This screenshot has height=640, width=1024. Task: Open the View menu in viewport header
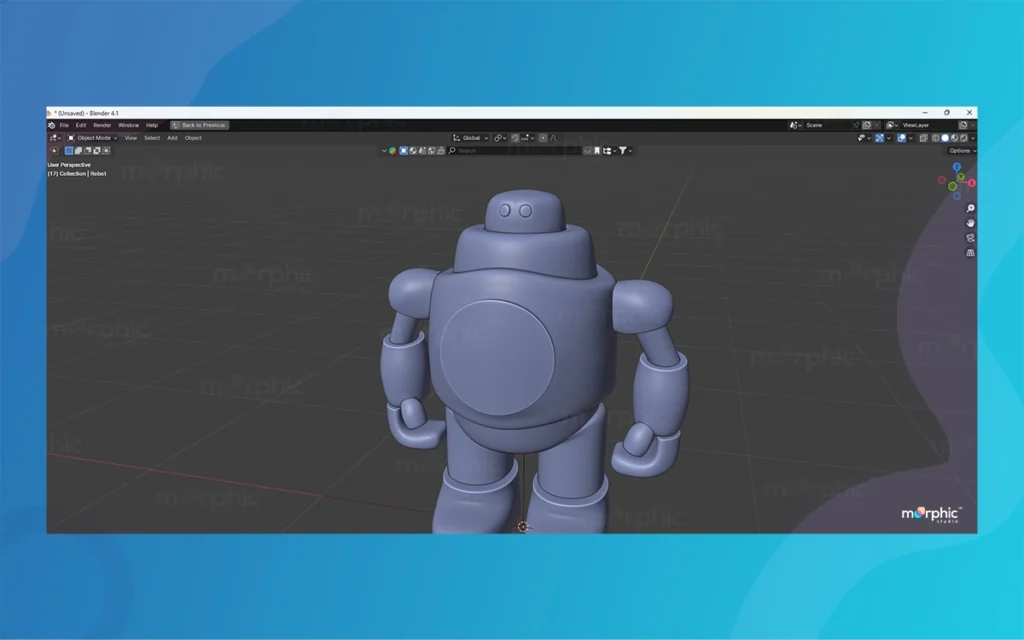coord(131,138)
